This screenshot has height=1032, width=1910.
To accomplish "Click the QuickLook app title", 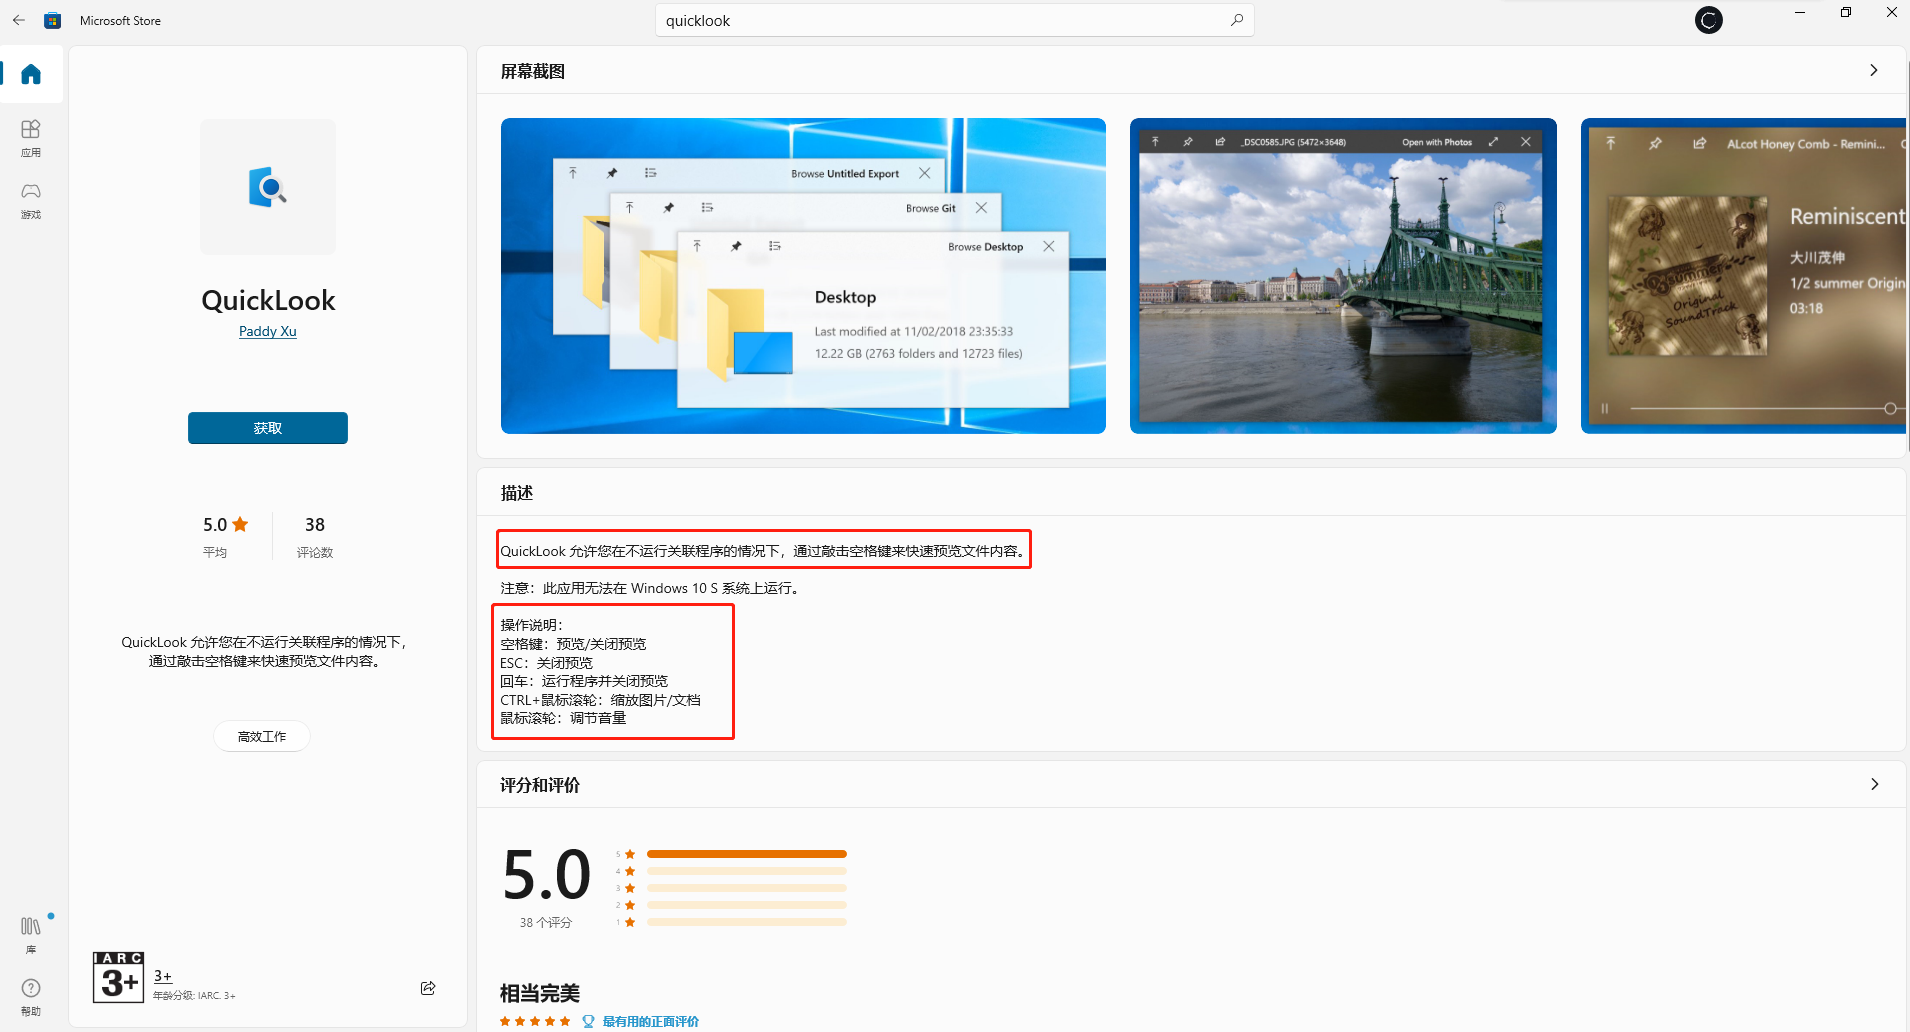I will coord(268,300).
